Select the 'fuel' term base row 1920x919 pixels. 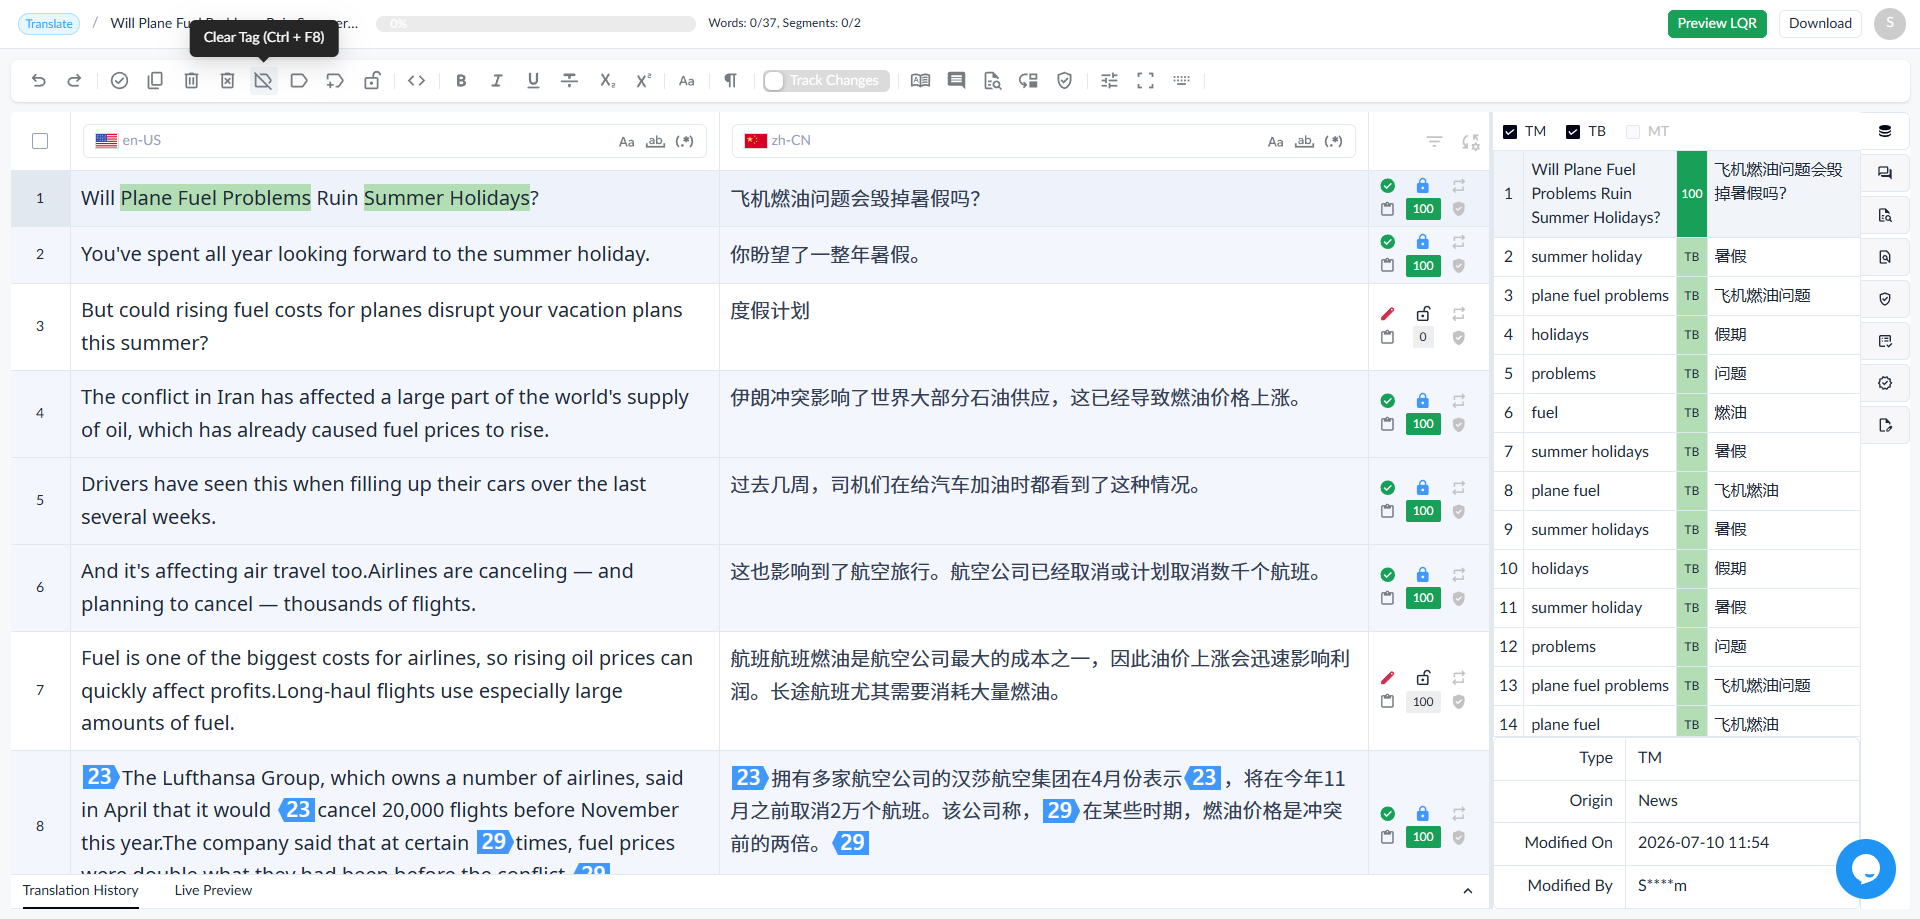pos(1677,413)
